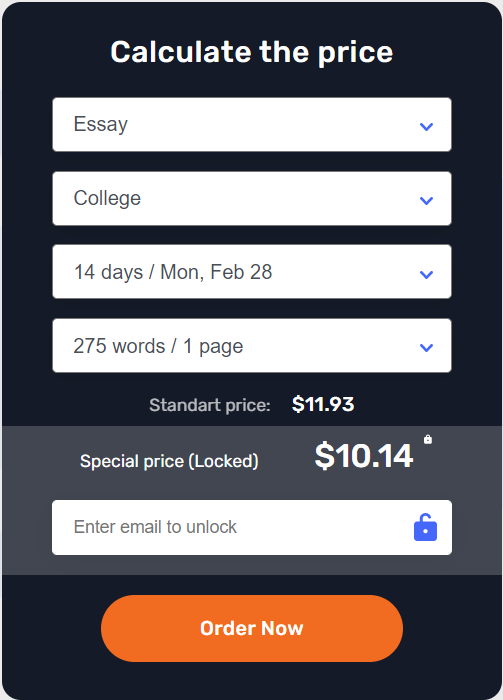Click the gray special price band background
503x700 pixels.
(252, 500)
